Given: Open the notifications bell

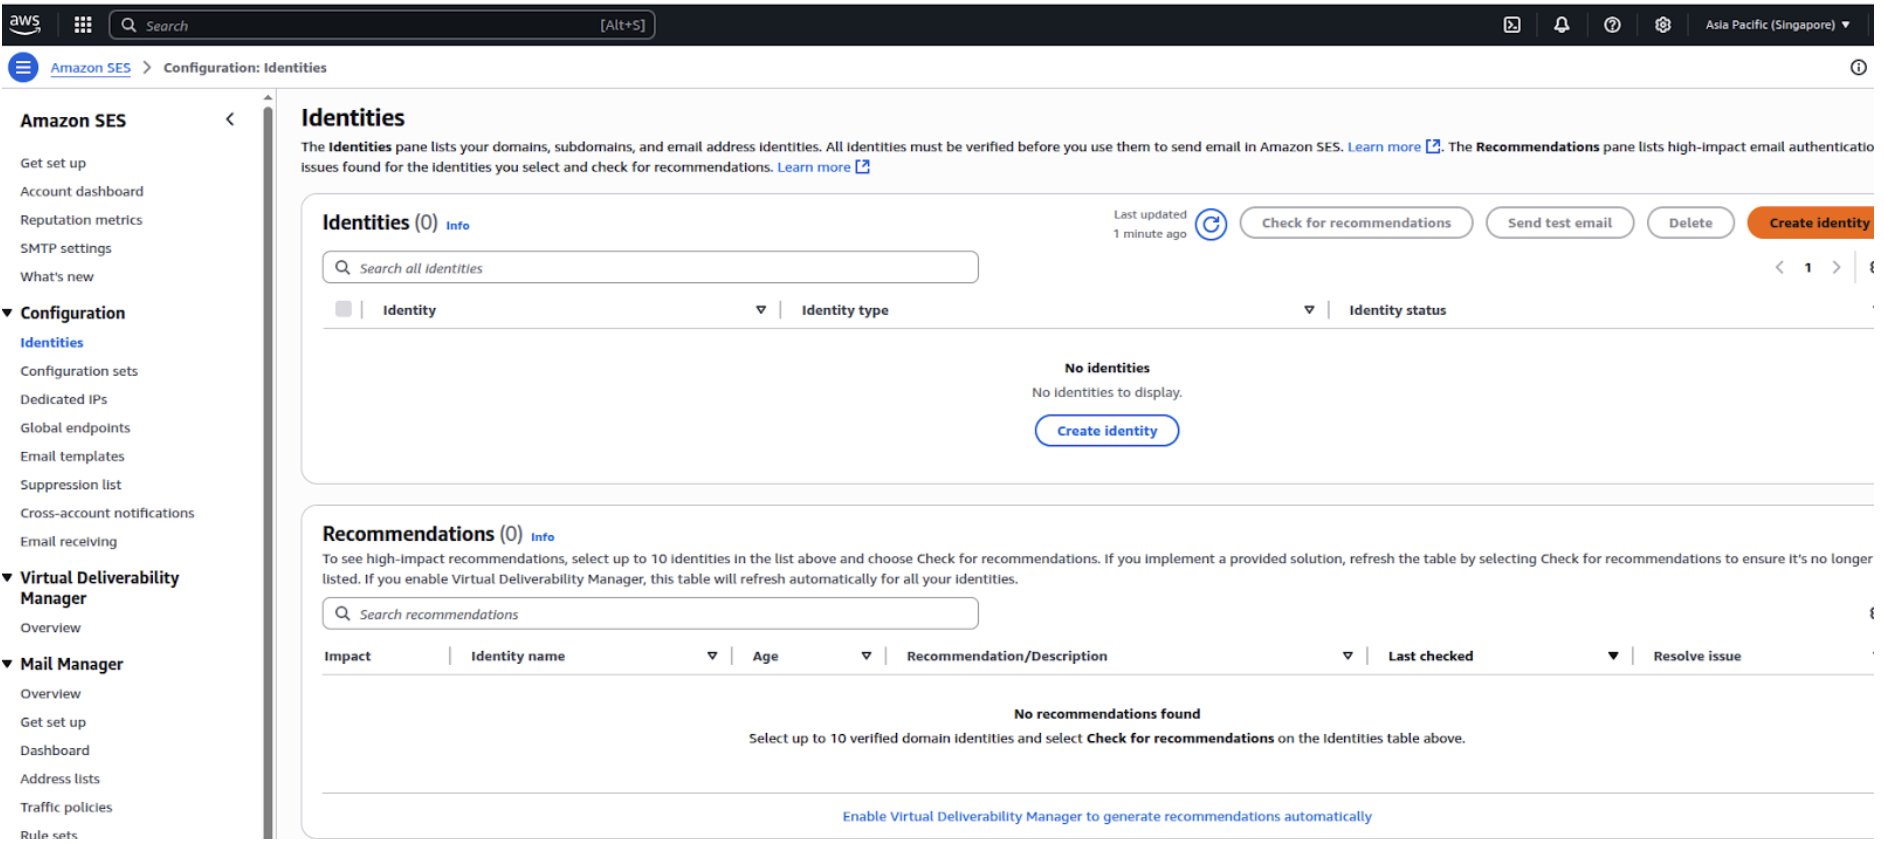Looking at the screenshot, I should [1561, 25].
